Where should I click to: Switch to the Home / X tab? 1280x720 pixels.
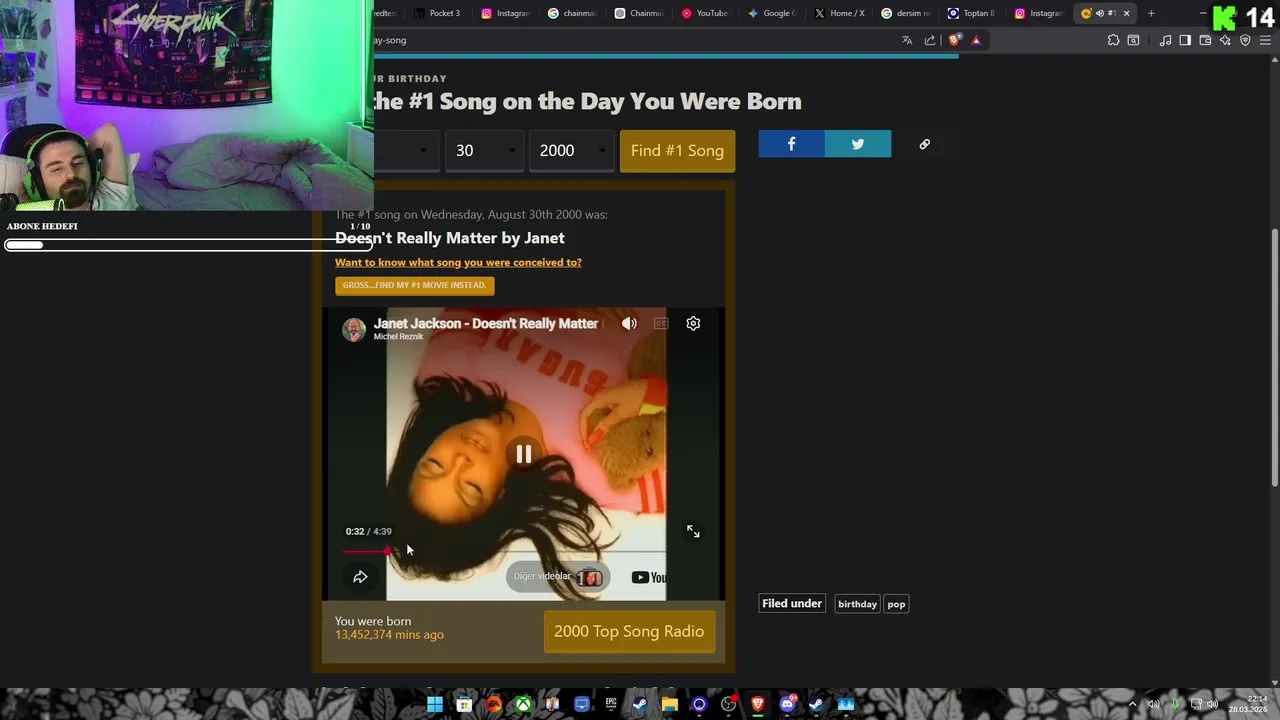click(x=838, y=13)
